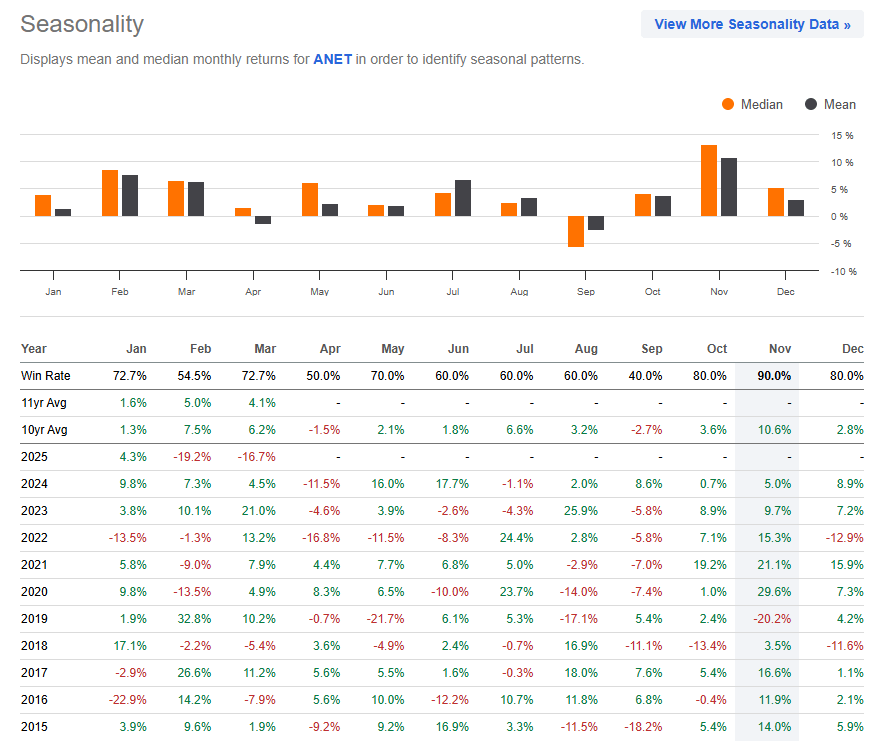Click September's negative median bar
This screenshot has height=756, width=876.
coord(577,232)
